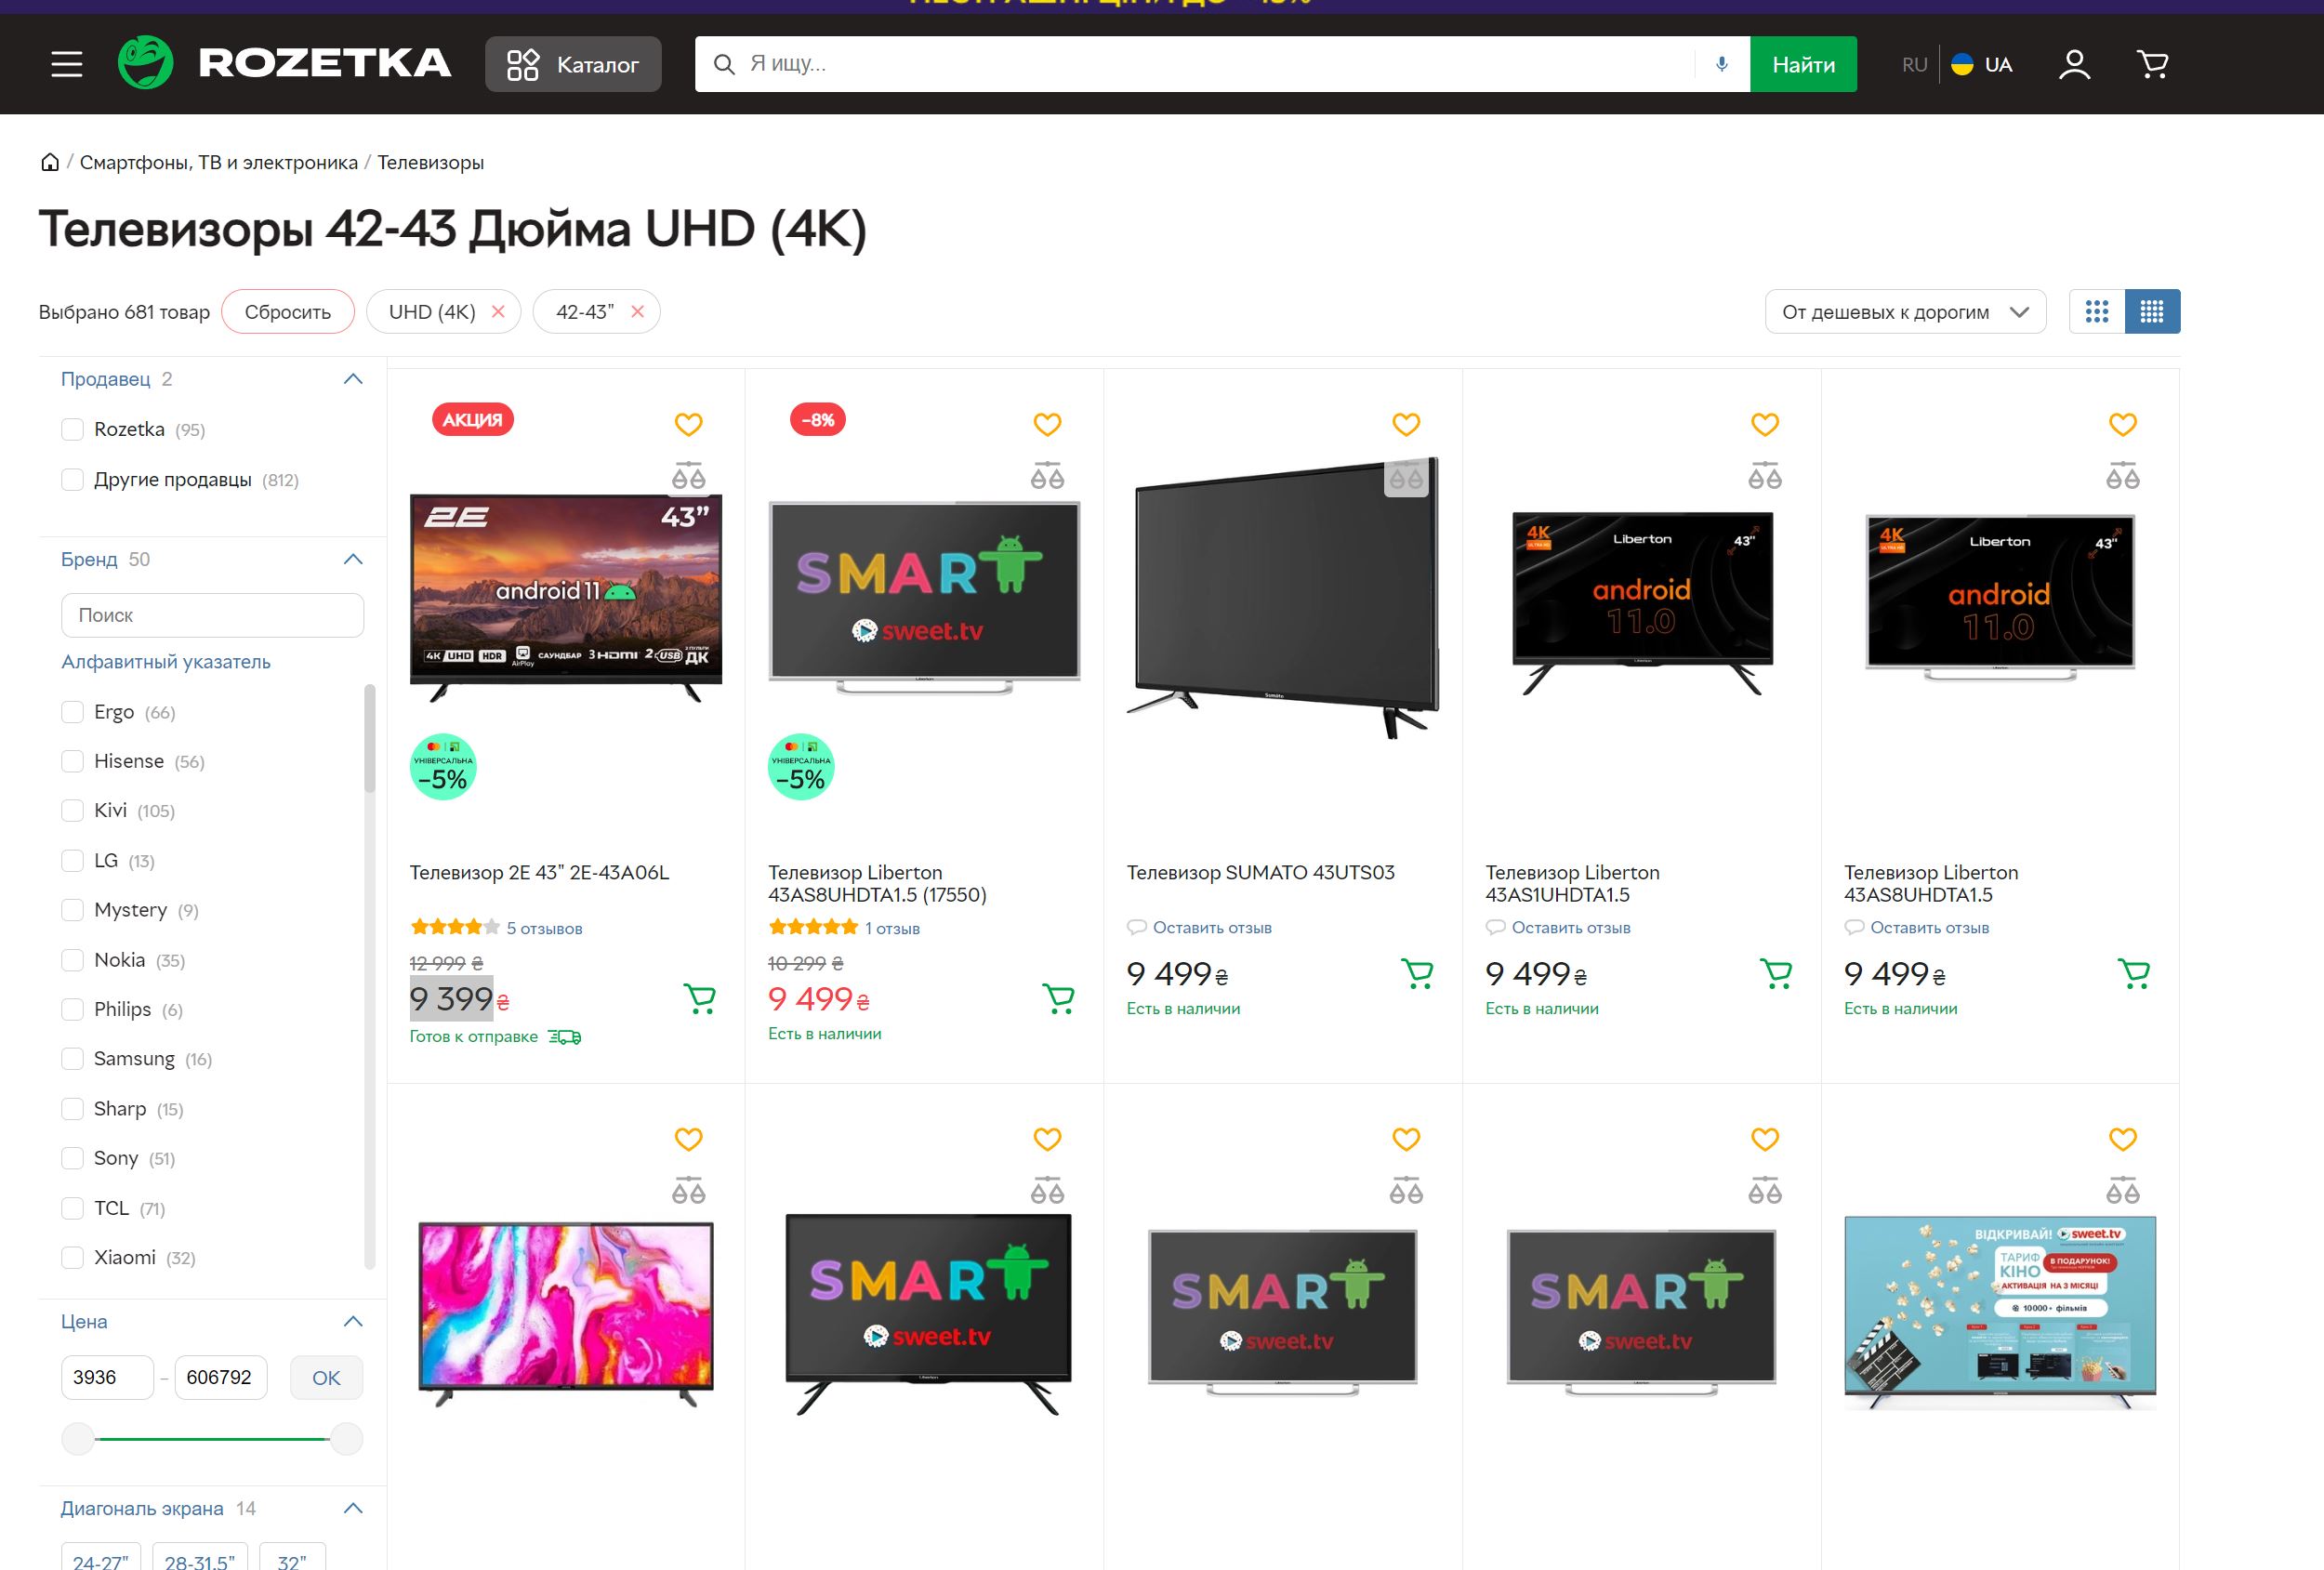Open the Каталог menu

point(573,65)
